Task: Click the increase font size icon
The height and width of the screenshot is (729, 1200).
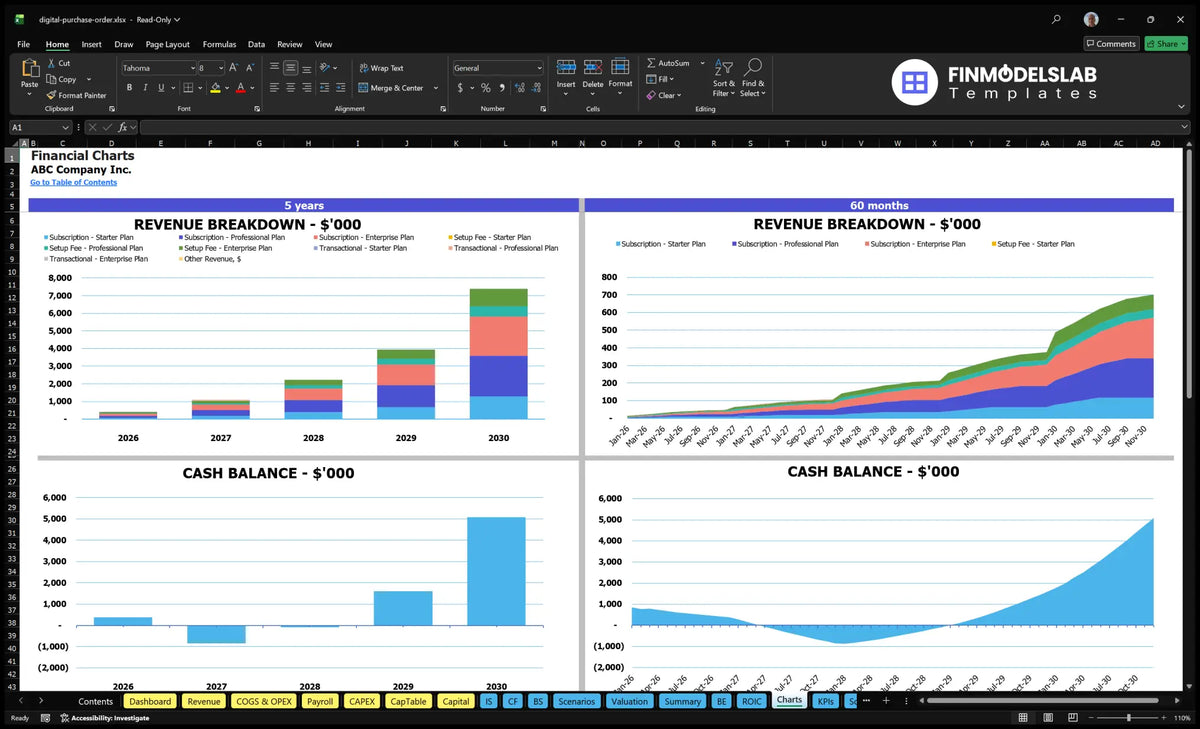Action: click(234, 68)
